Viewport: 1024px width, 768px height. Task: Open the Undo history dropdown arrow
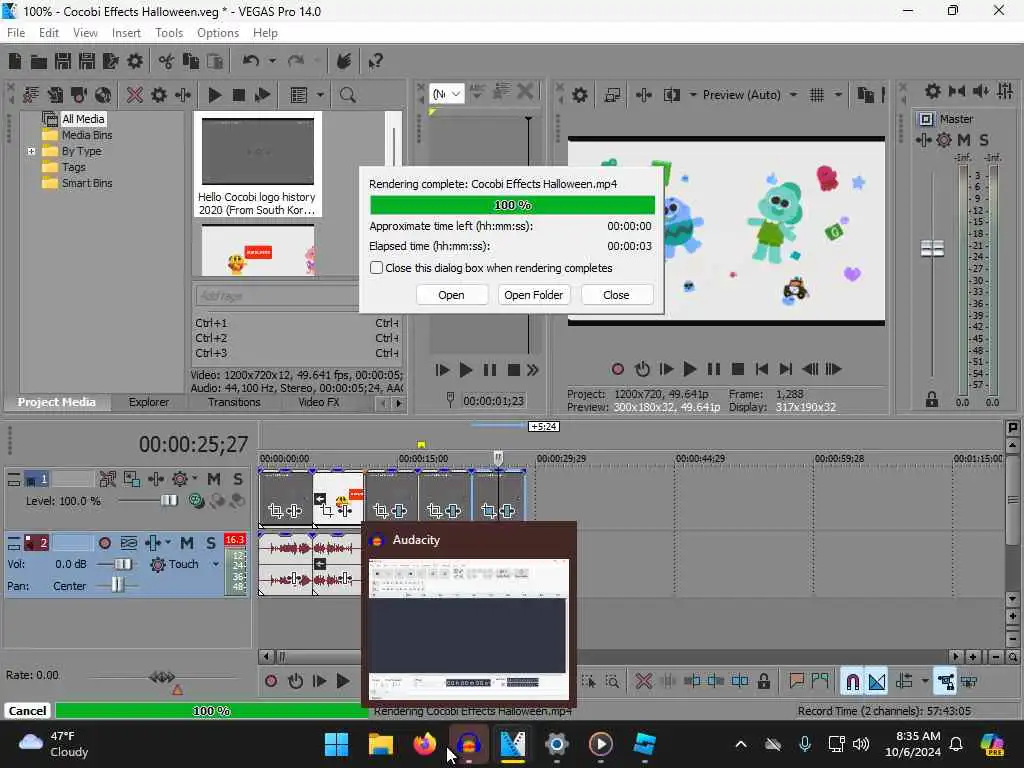[x=272, y=61]
